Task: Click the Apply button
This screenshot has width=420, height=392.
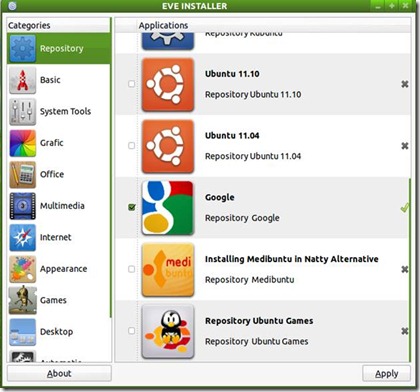Action: [x=386, y=373]
